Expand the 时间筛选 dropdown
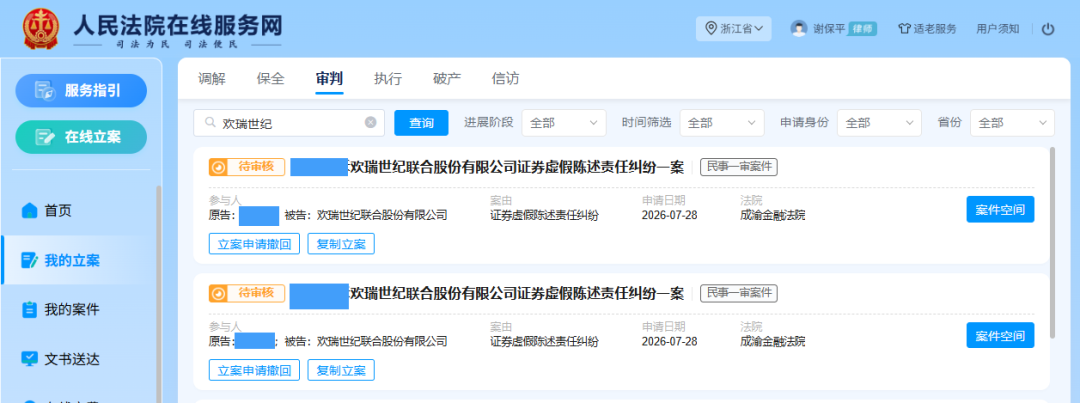This screenshot has width=1080, height=403. click(x=722, y=123)
